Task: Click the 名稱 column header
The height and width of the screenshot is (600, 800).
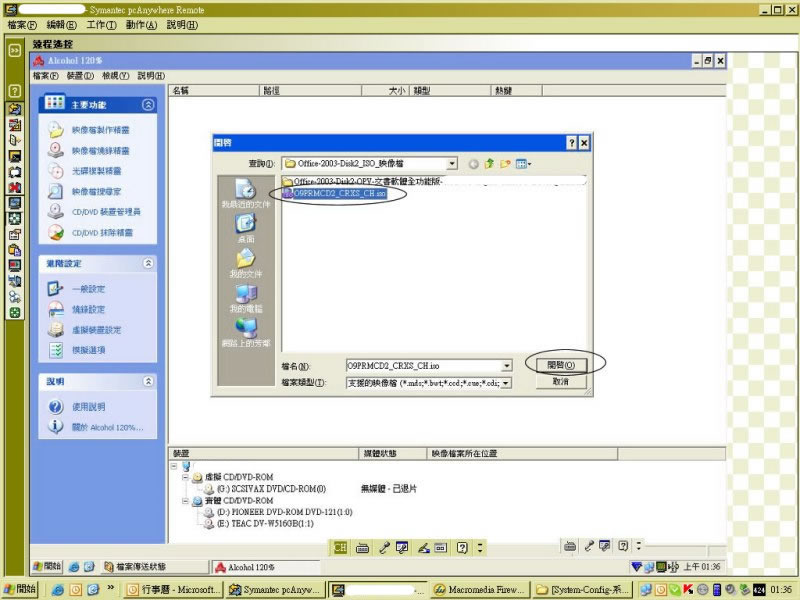Action: click(x=214, y=91)
